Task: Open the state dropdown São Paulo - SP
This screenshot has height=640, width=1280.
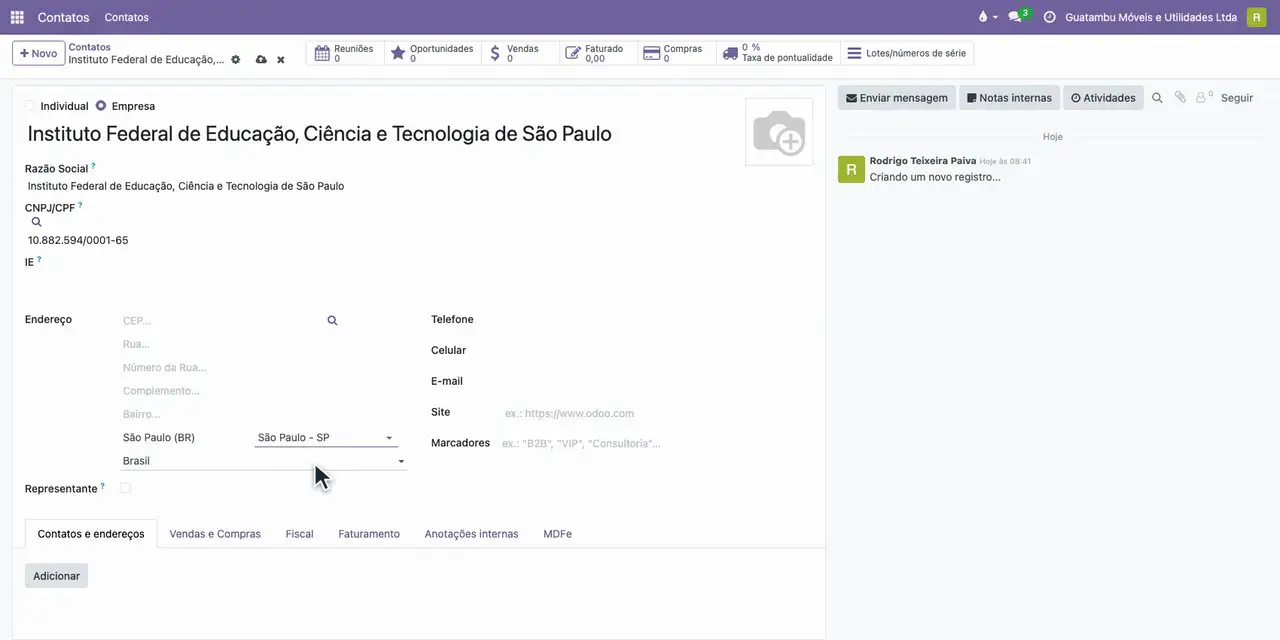Action: point(326,438)
